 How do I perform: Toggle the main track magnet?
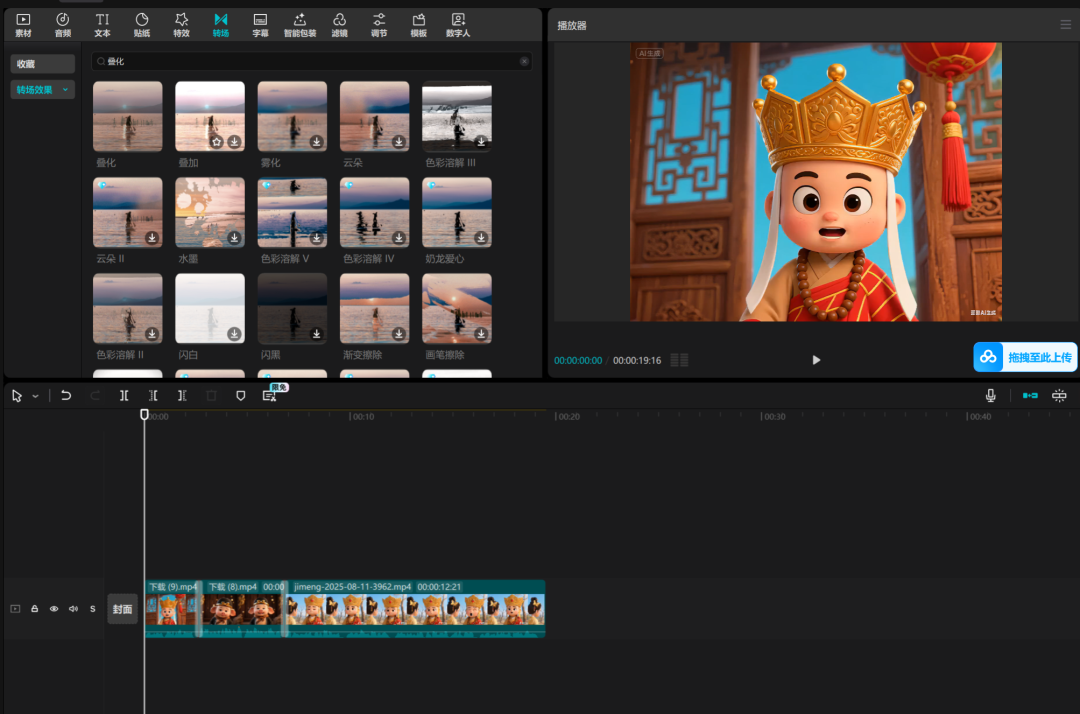click(1030, 395)
